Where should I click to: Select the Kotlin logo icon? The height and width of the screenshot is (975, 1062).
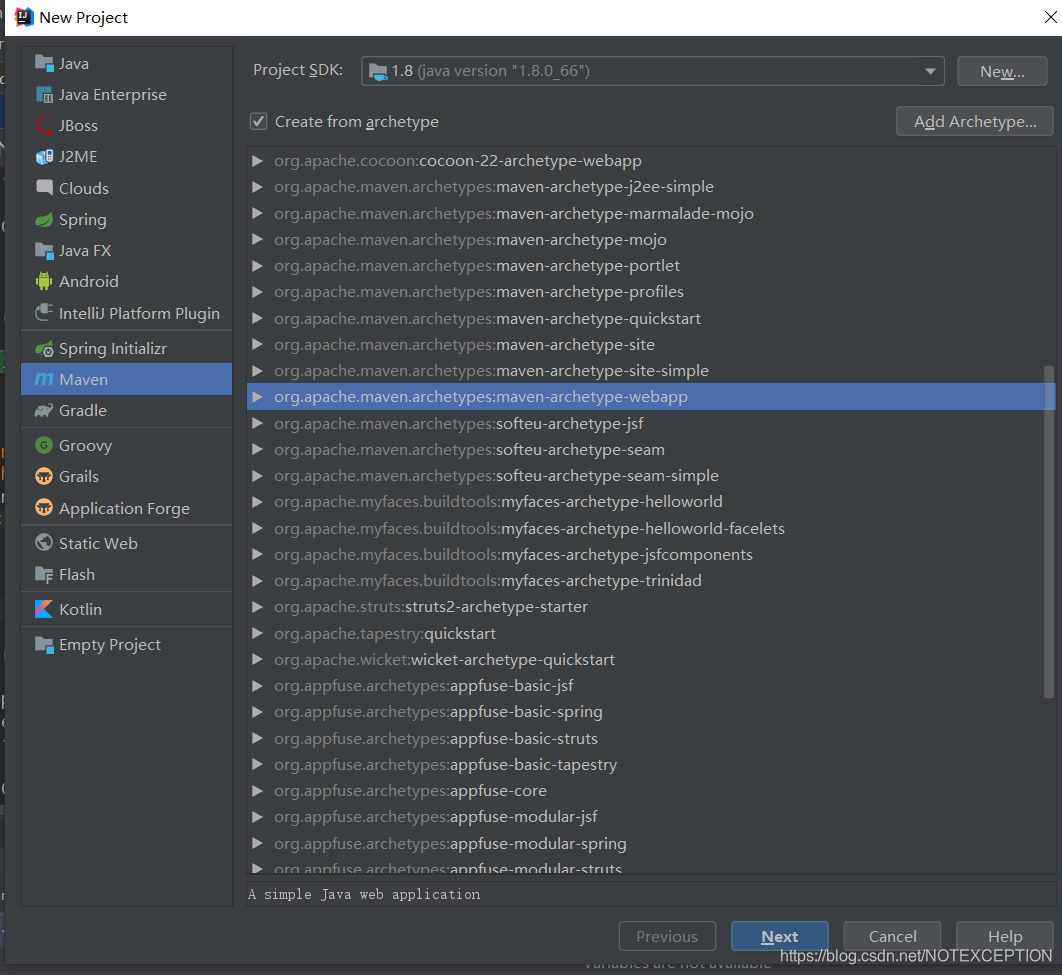[x=44, y=609]
